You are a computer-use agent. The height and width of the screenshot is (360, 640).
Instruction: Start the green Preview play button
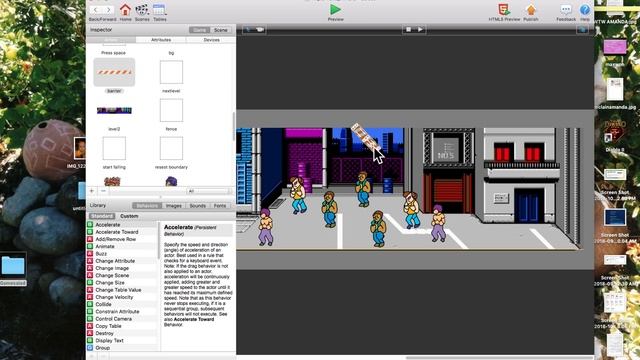[336, 9]
